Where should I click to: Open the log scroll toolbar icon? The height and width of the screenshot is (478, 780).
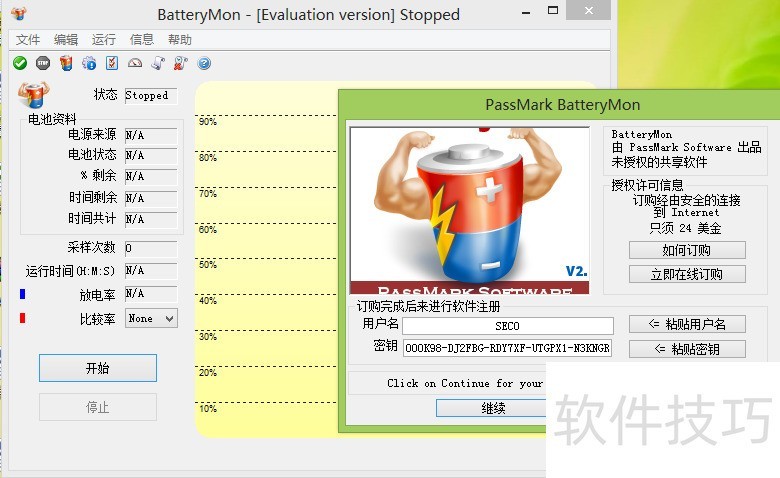[158, 63]
